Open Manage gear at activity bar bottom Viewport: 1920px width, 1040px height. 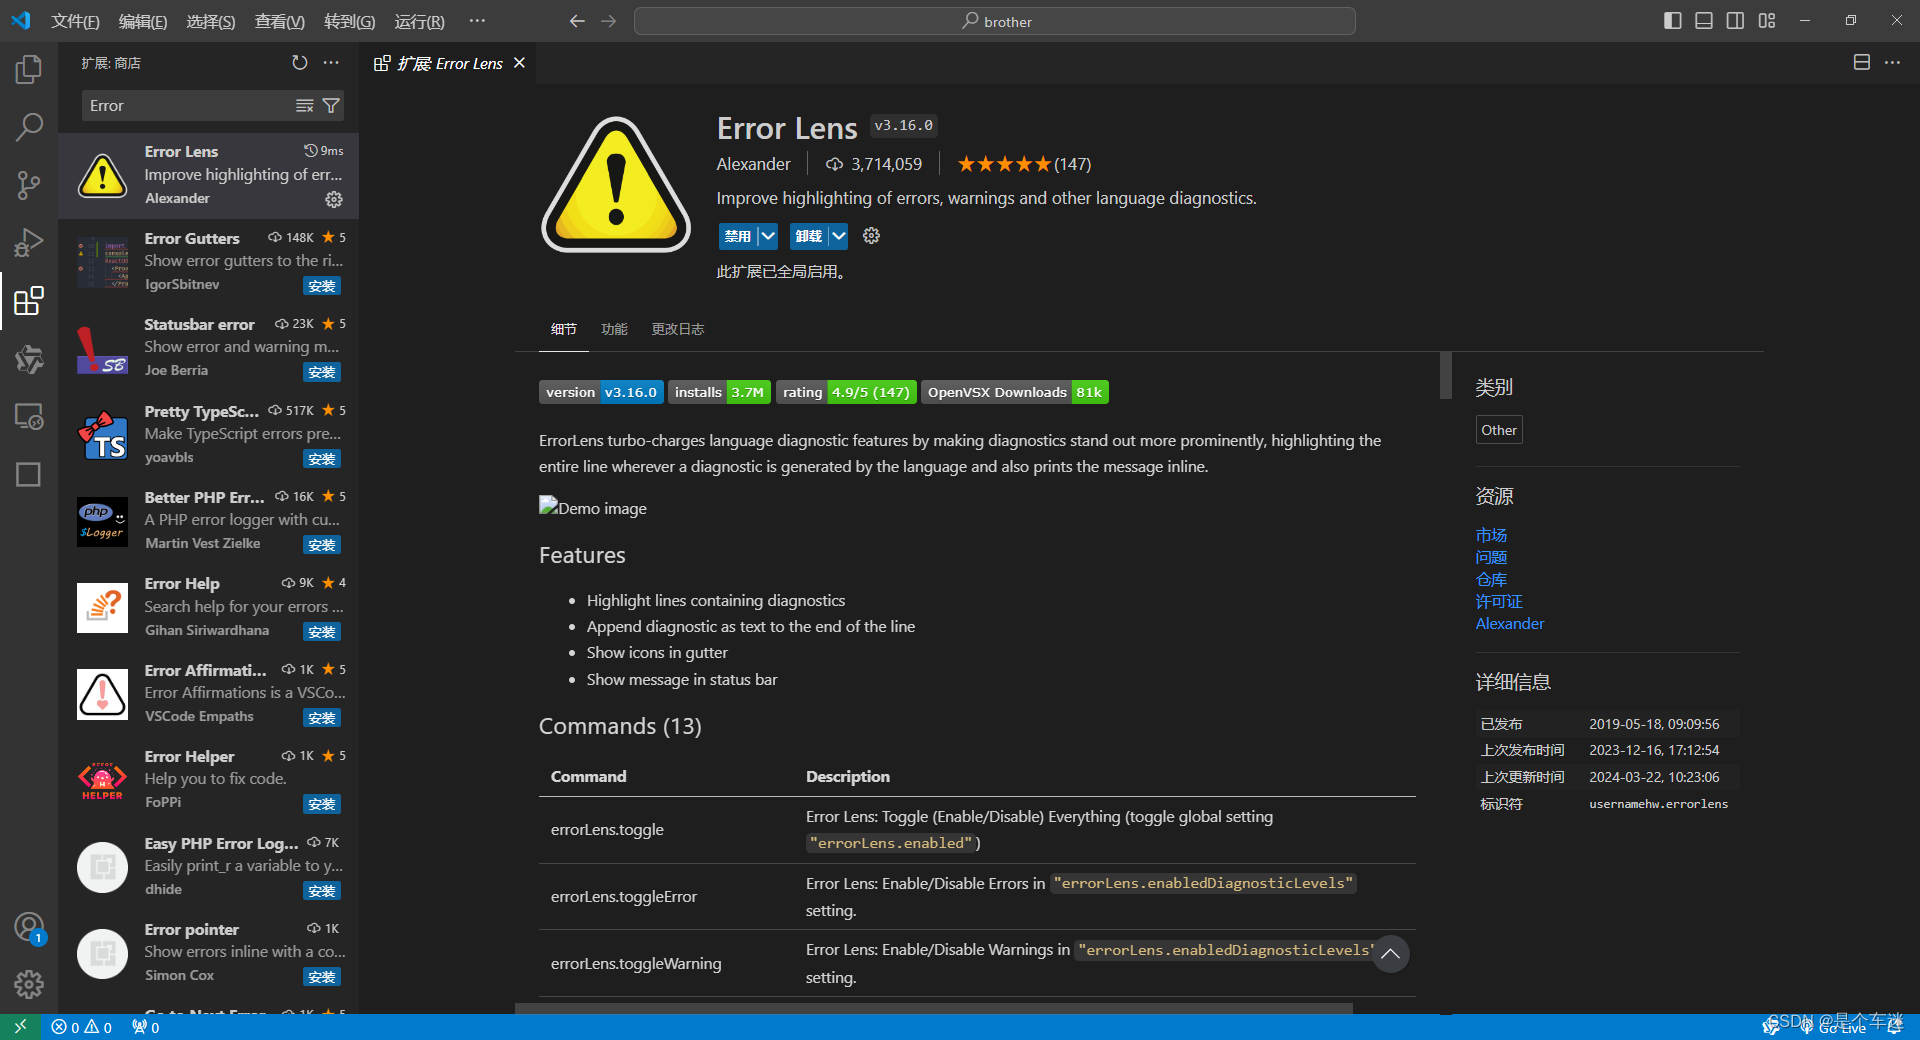click(29, 984)
